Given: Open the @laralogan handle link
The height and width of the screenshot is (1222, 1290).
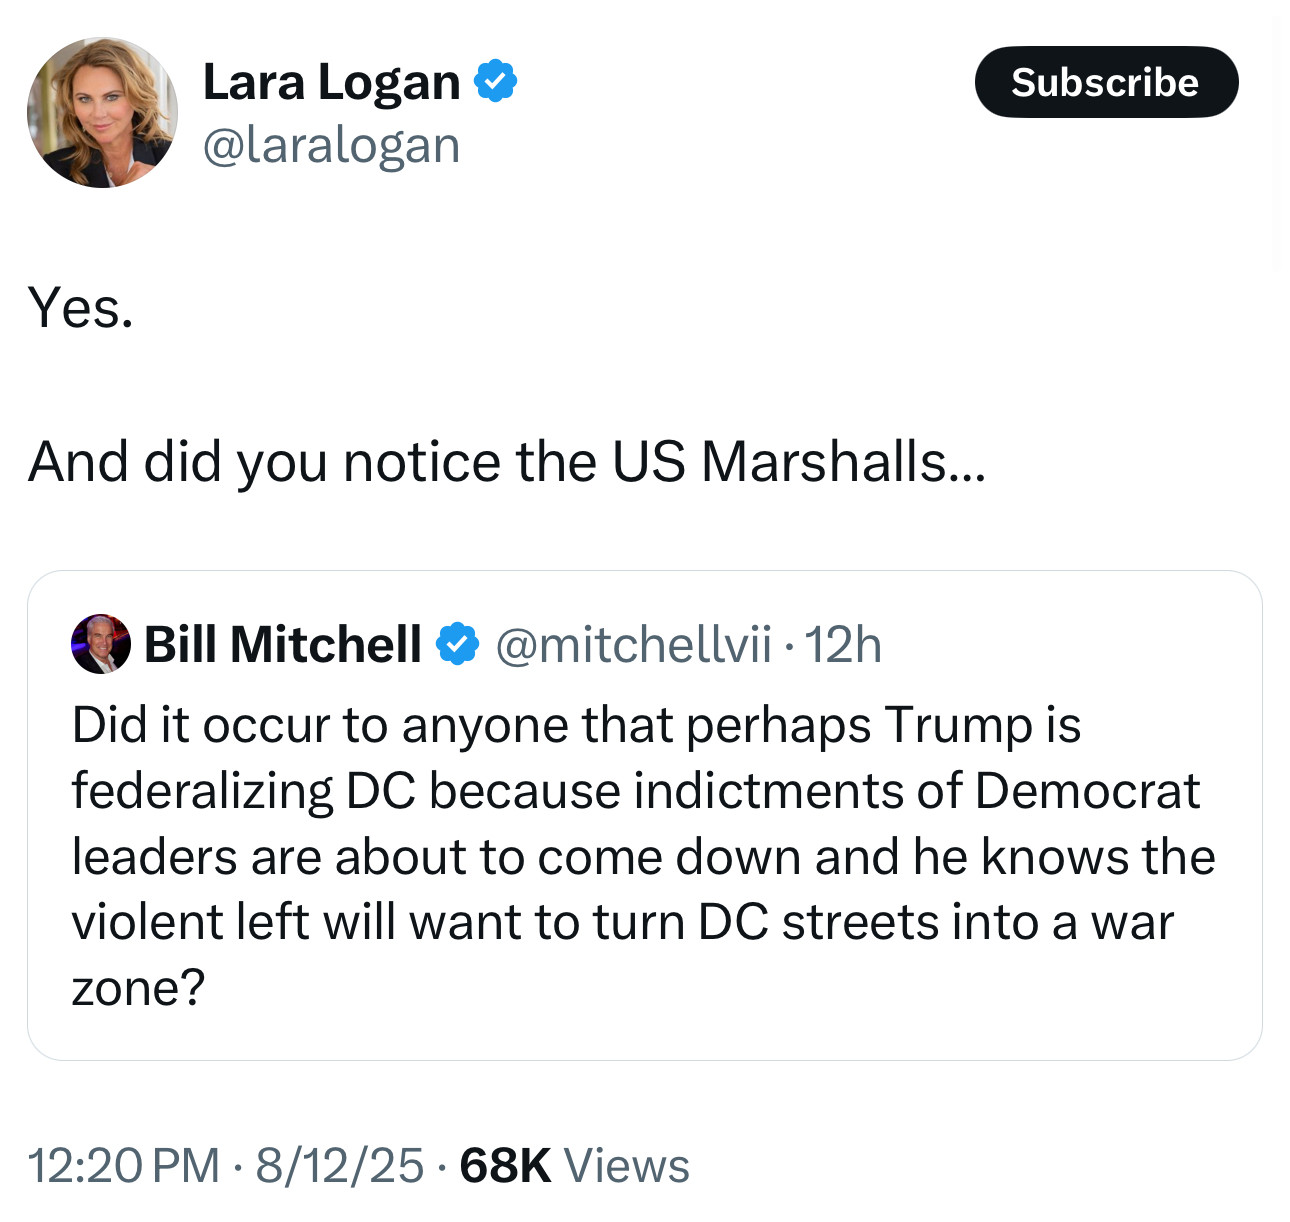Looking at the screenshot, I should (331, 146).
